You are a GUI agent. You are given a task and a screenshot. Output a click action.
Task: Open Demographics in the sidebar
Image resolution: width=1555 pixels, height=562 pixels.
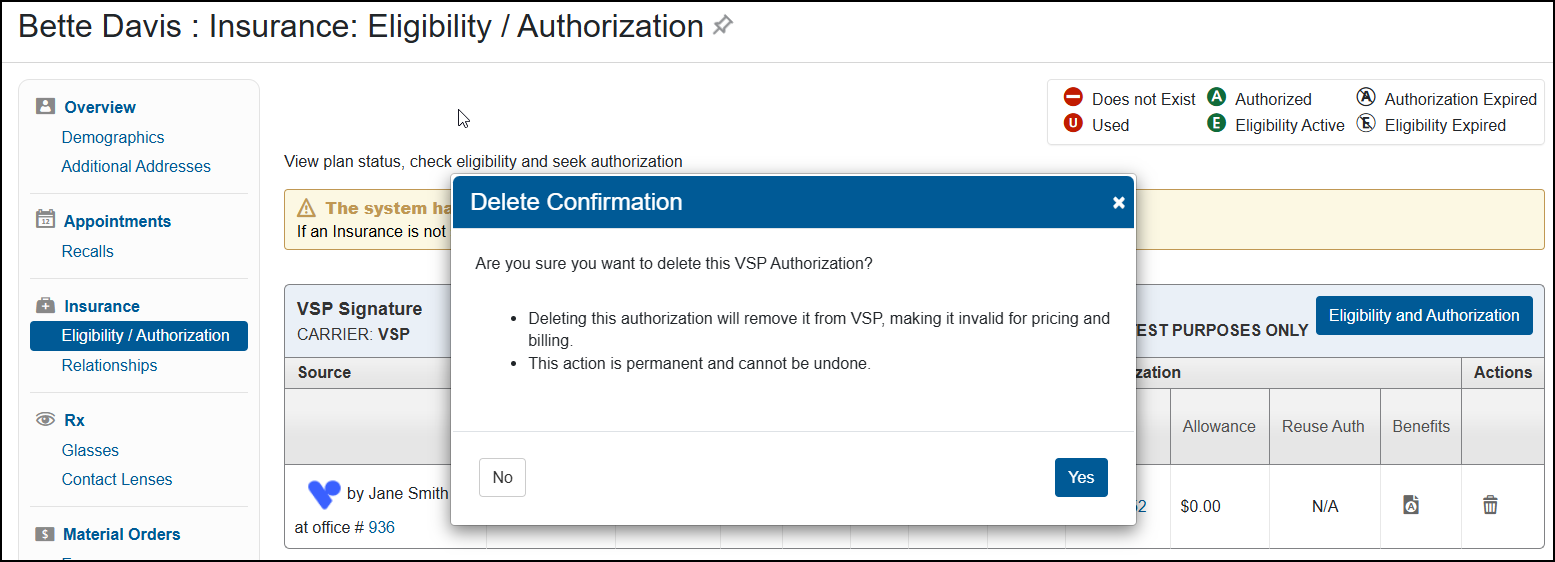pyautogui.click(x=113, y=138)
